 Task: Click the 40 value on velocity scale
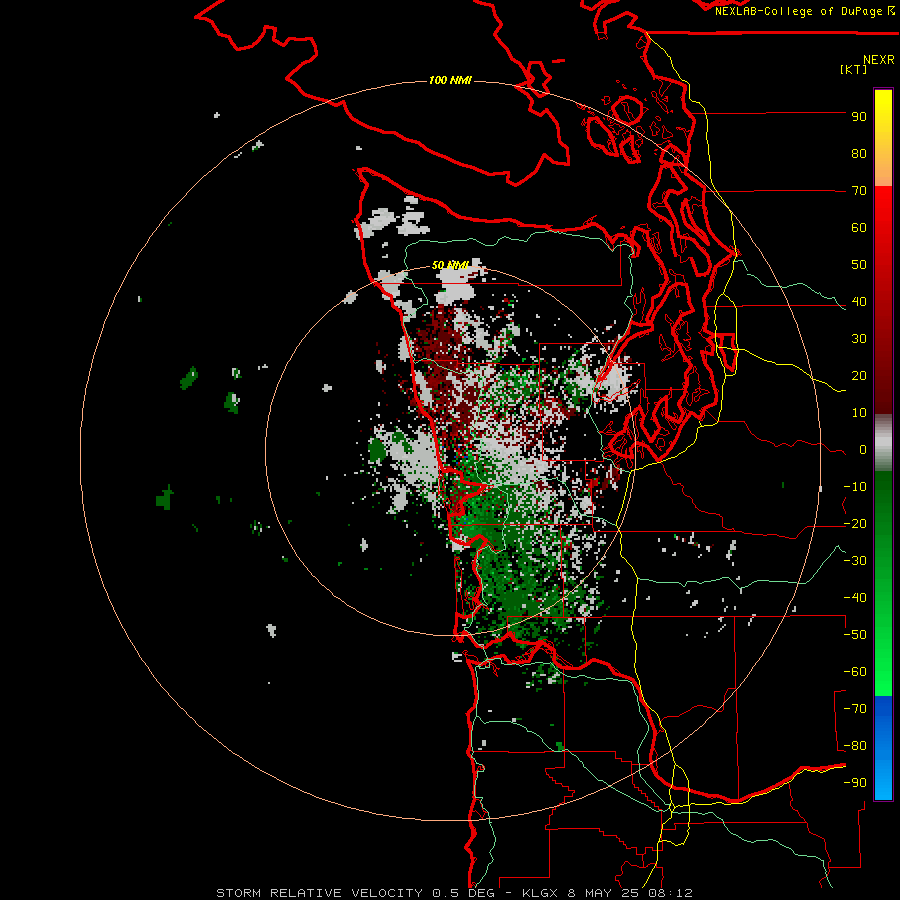pyautogui.click(x=859, y=302)
